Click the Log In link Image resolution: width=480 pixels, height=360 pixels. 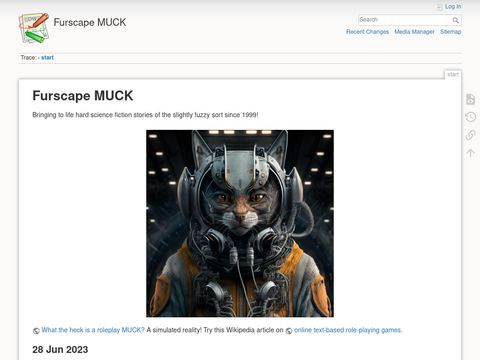(x=453, y=6)
